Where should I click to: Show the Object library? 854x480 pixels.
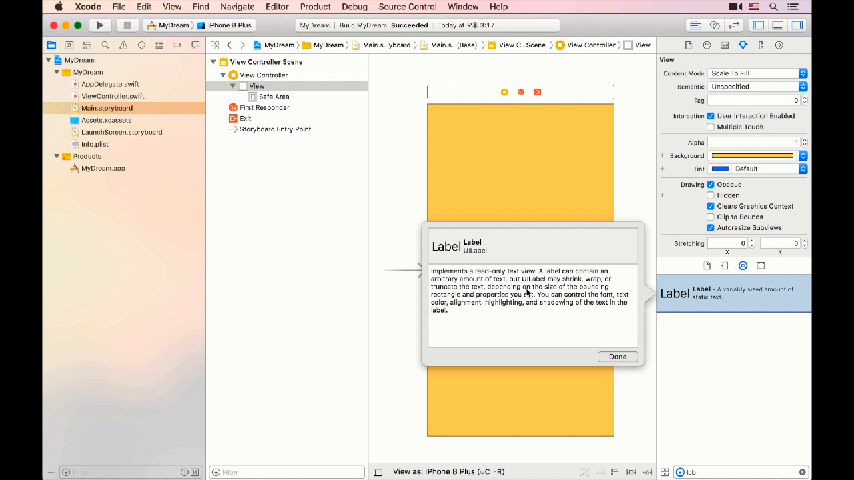[743, 266]
